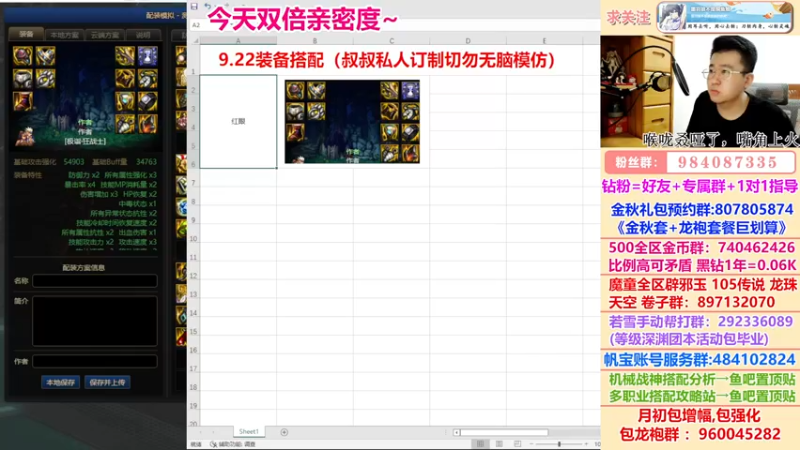Screen dimensions: 800x450
Task: Focus the 名称 input field
Action: (95, 281)
